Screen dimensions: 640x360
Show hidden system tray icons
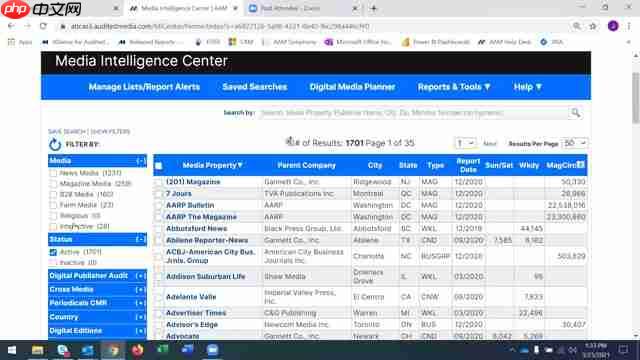(512, 350)
